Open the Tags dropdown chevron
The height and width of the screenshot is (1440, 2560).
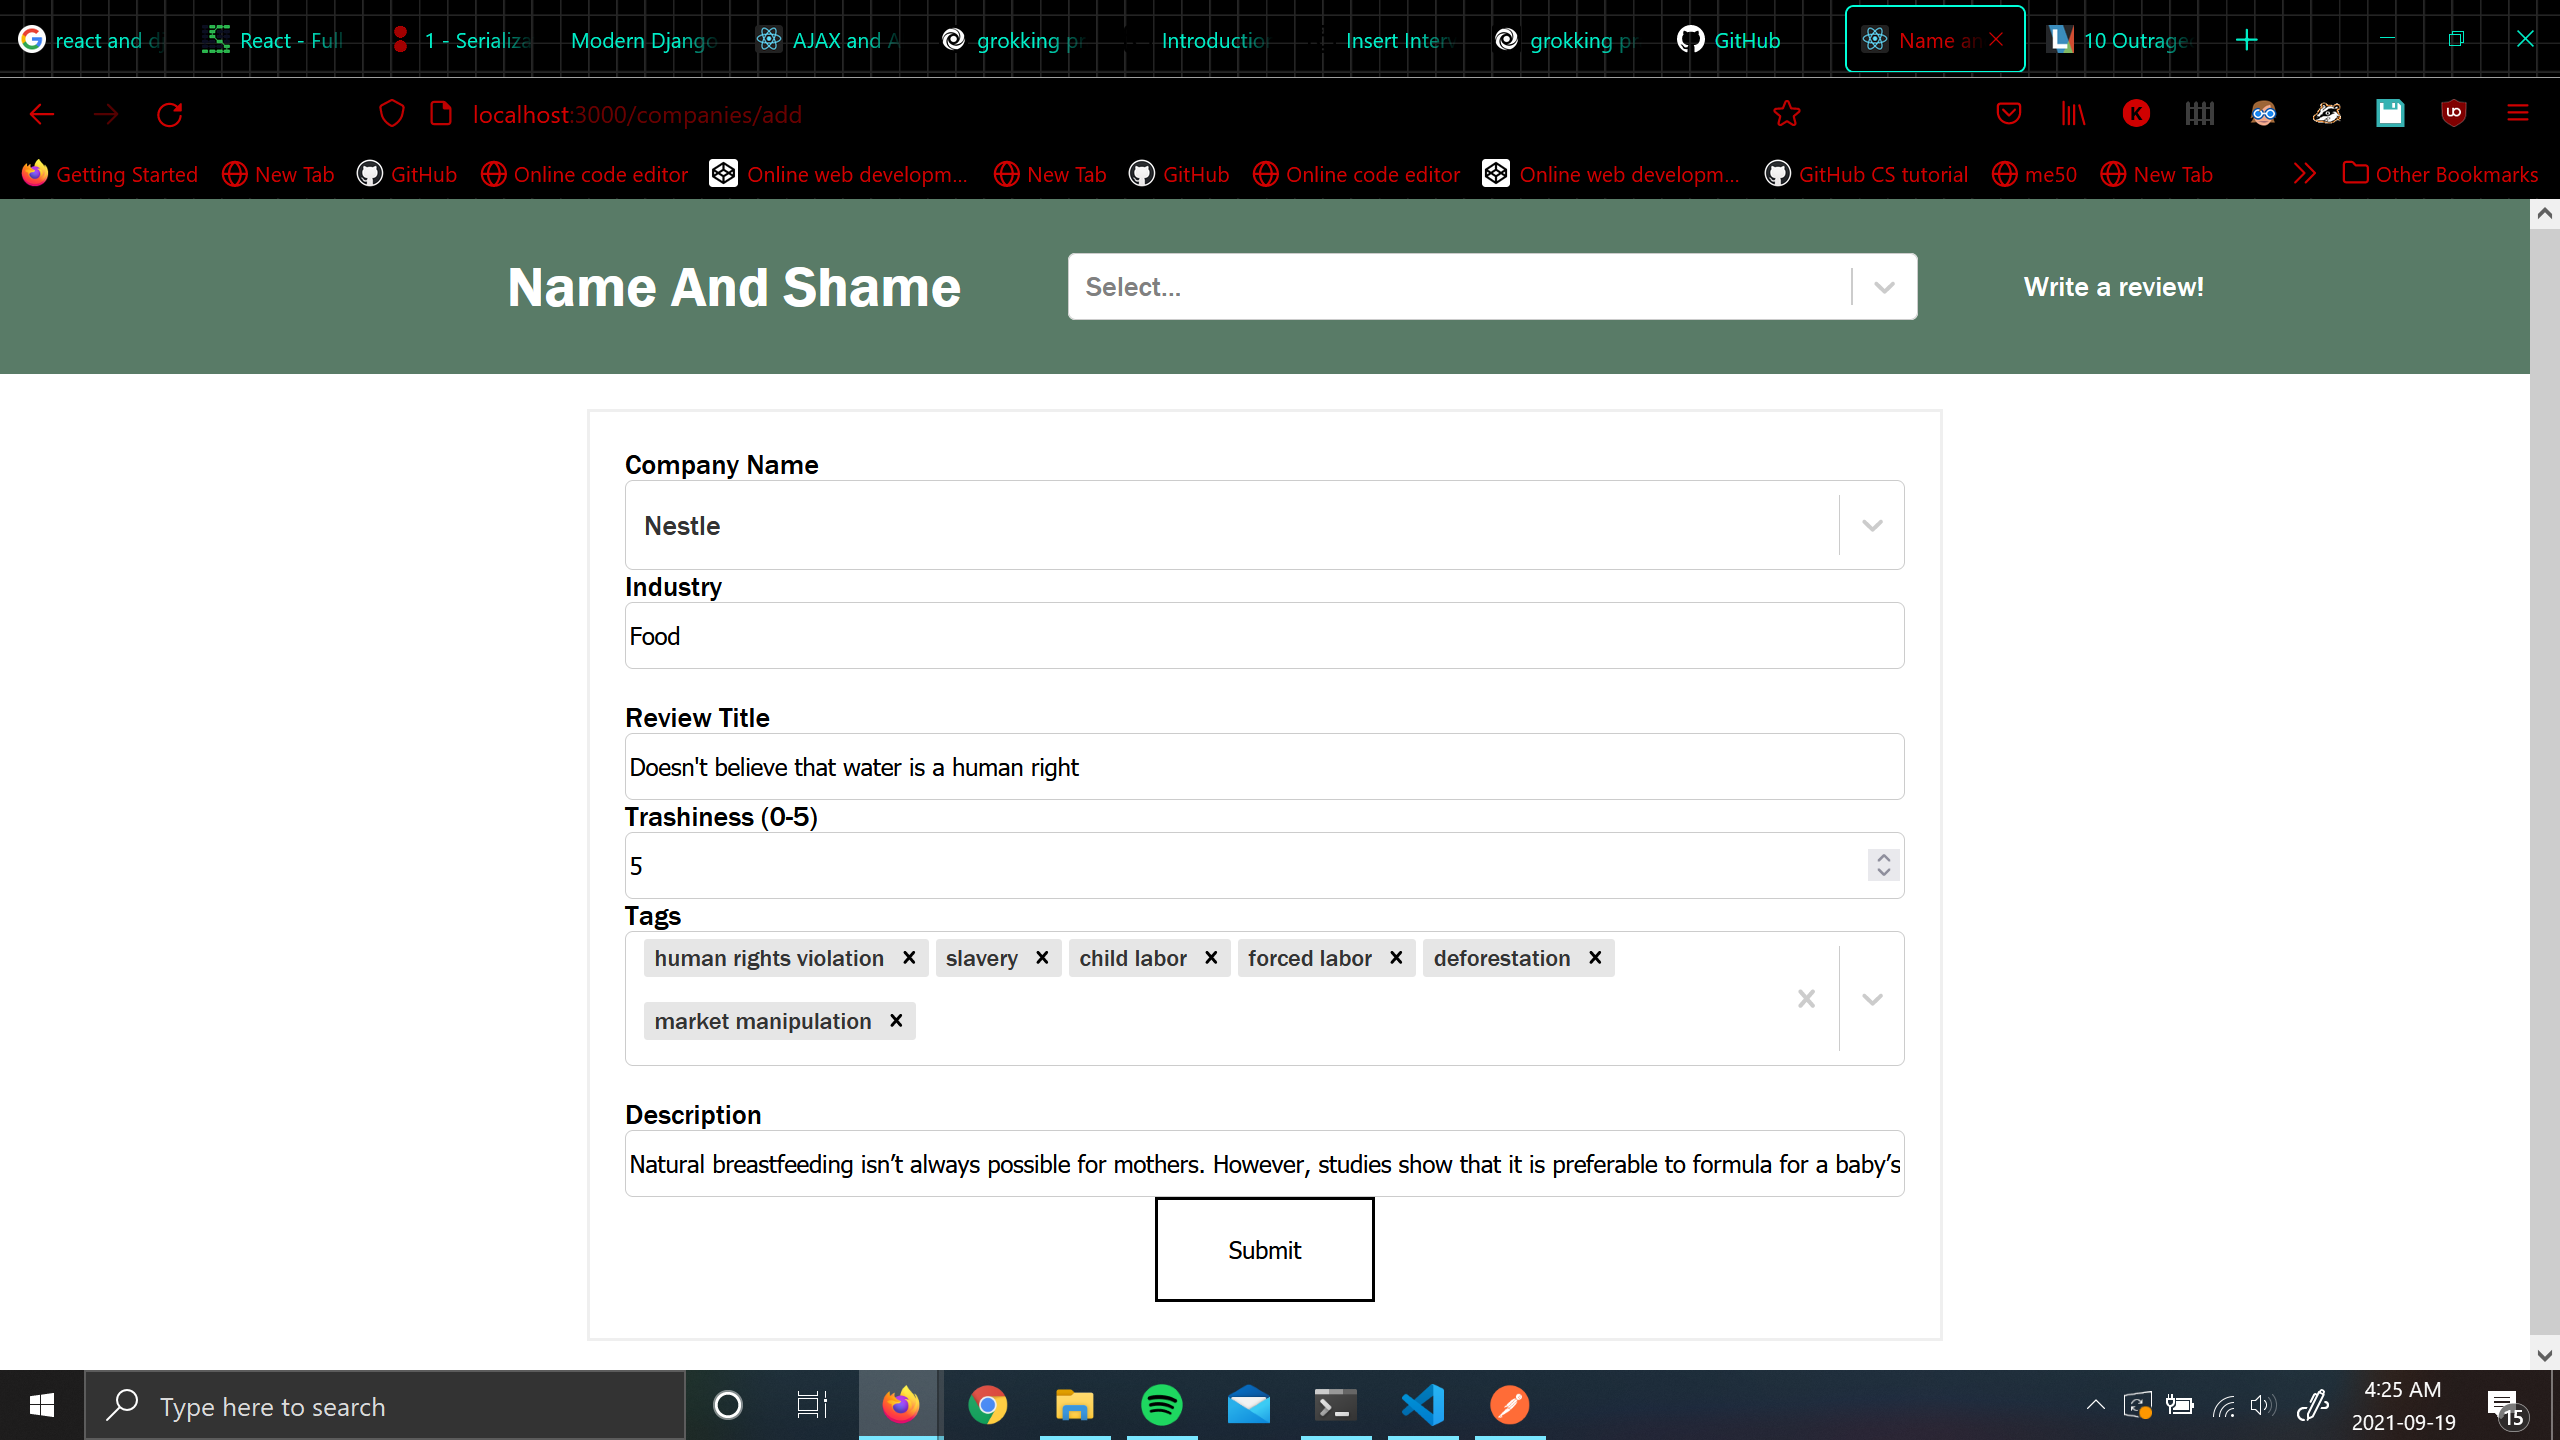point(1871,998)
